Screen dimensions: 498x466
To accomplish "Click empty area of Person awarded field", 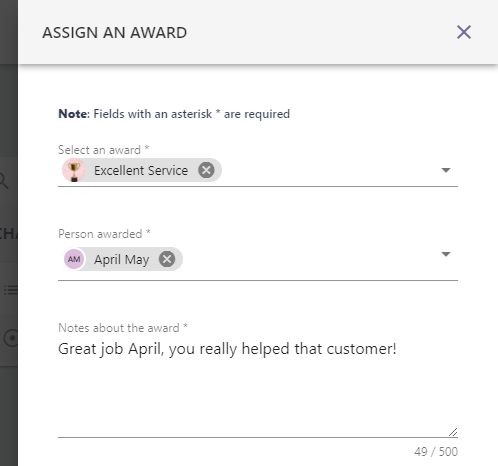I will coord(310,259).
